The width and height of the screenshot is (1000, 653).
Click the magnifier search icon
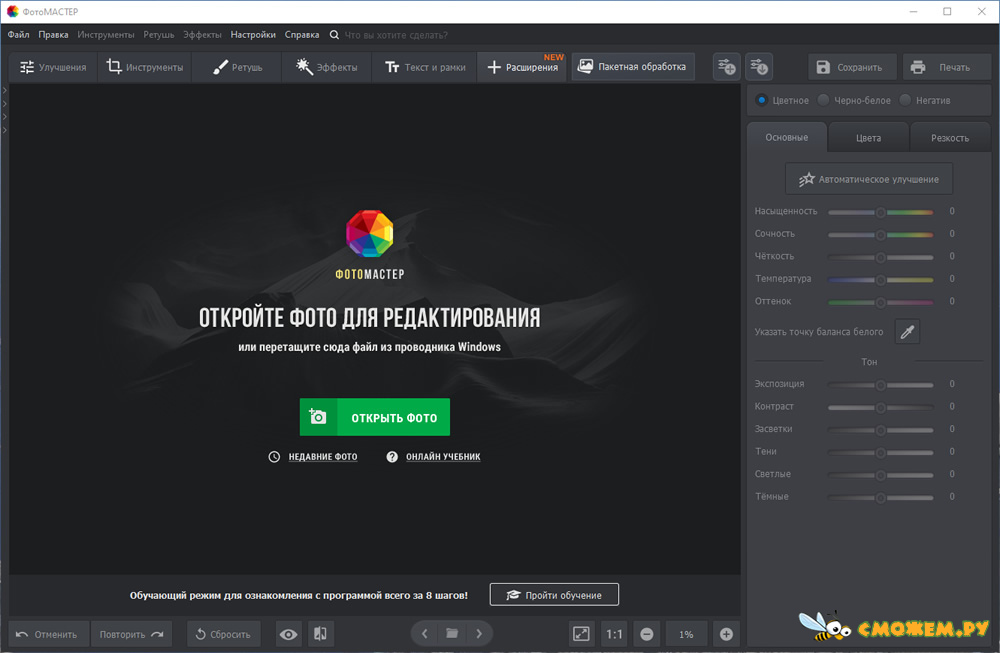click(334, 35)
